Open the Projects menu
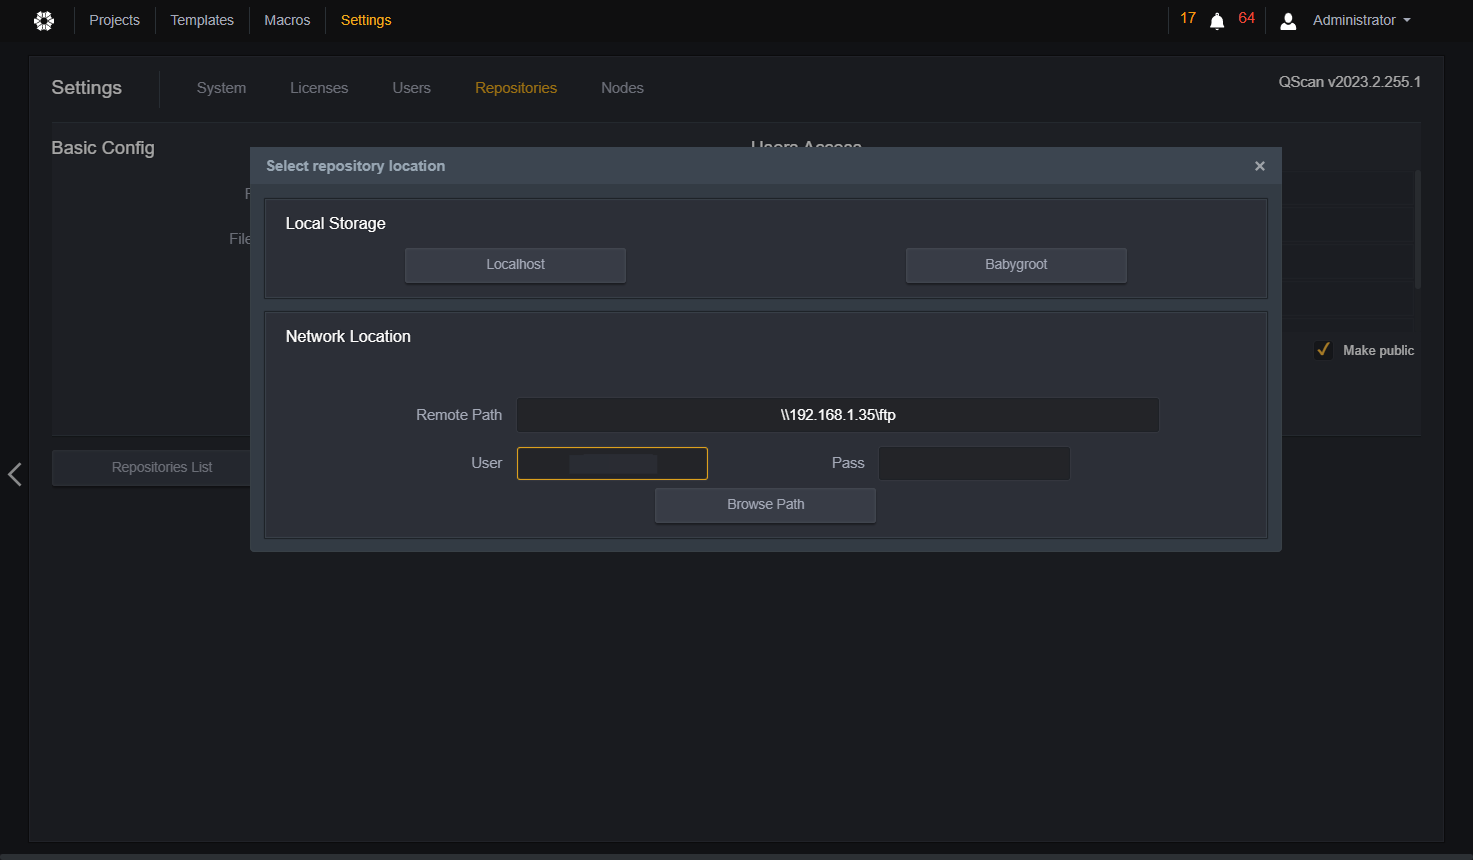The image size is (1473, 860). tap(114, 20)
